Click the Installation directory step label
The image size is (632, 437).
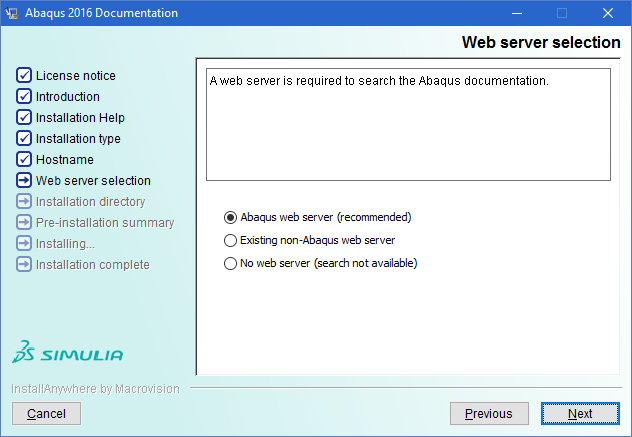click(91, 202)
